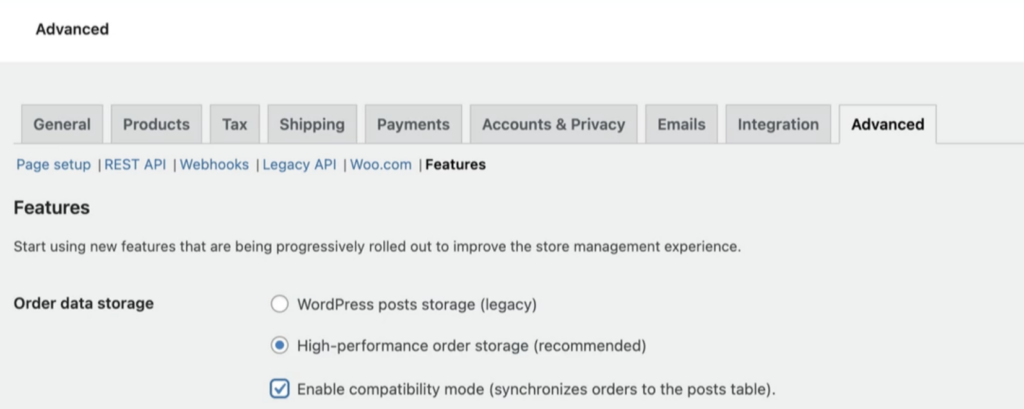Screen dimensions: 1024x409
Task: Switch to the Emails tab
Action: click(681, 125)
